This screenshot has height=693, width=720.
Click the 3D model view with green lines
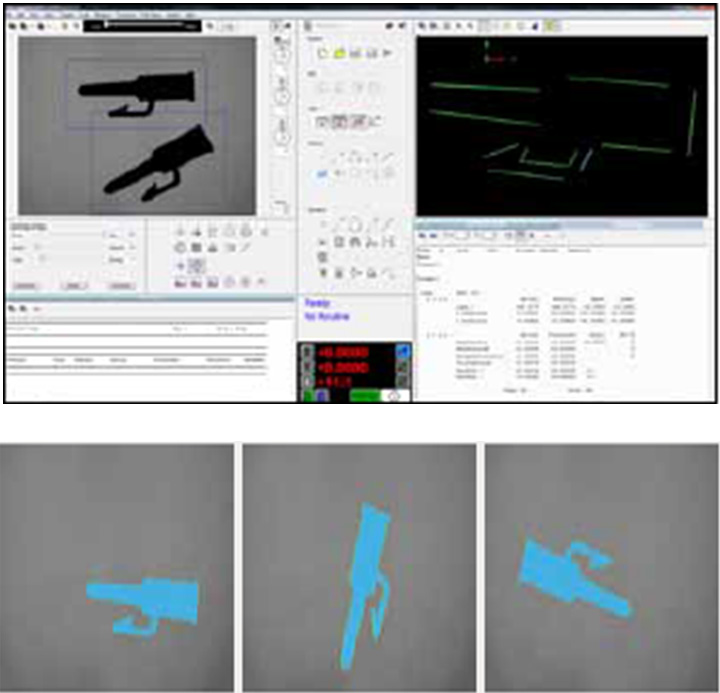click(562, 126)
